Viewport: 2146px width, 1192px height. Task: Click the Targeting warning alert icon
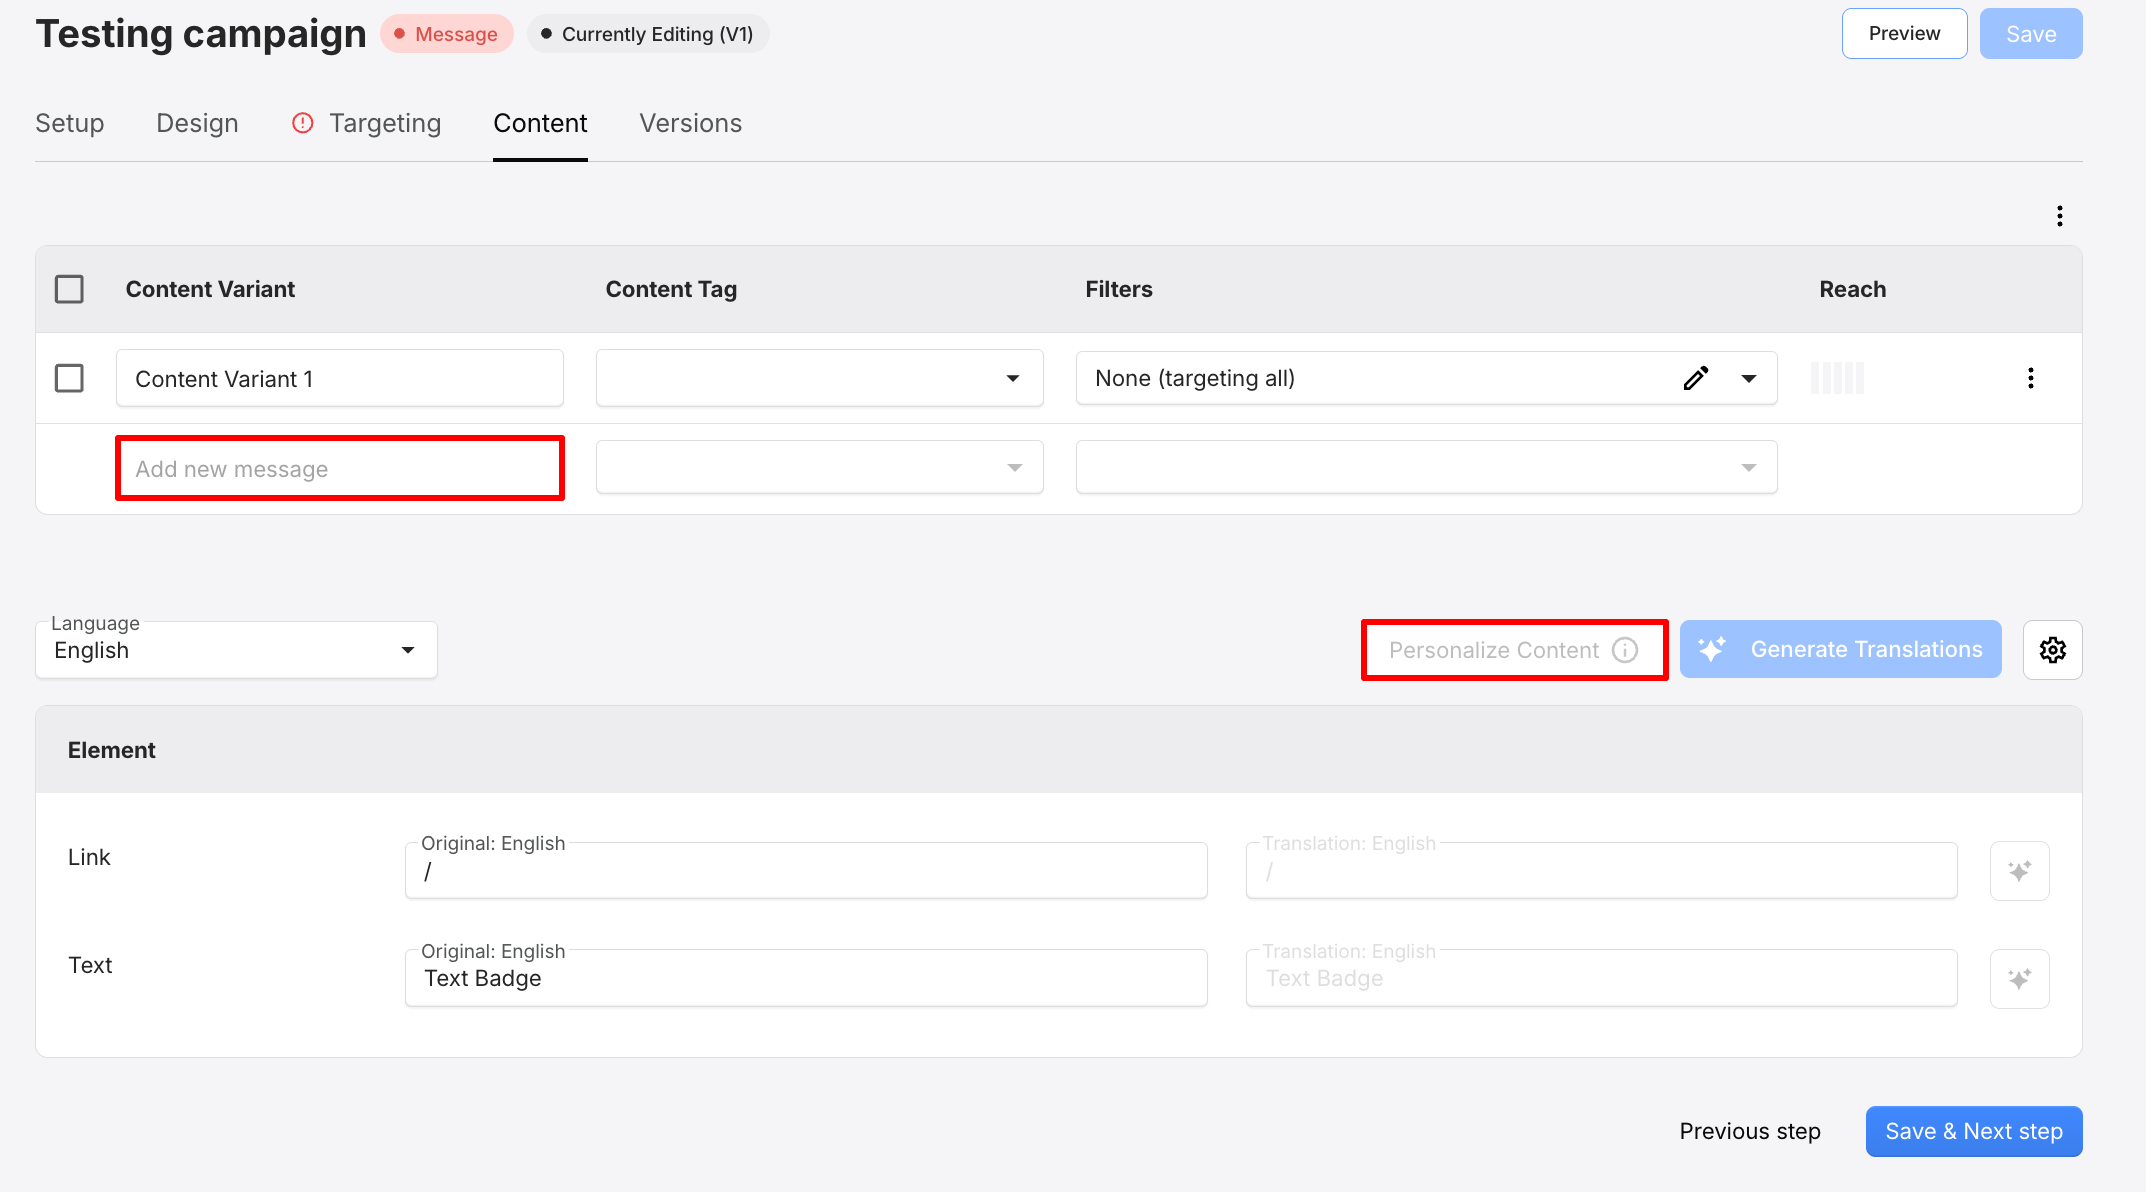tap(303, 122)
